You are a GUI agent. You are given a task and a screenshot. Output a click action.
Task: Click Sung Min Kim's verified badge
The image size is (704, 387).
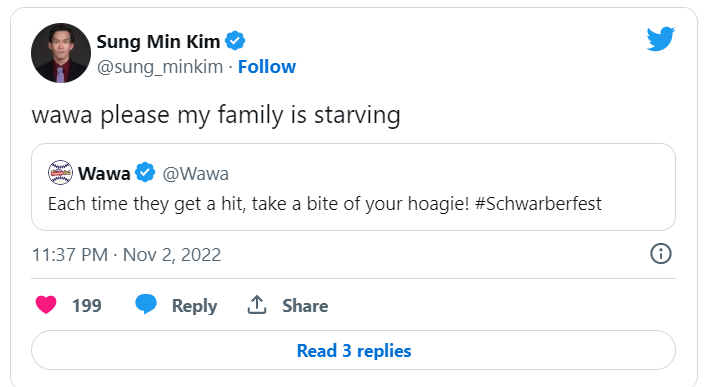coord(235,41)
